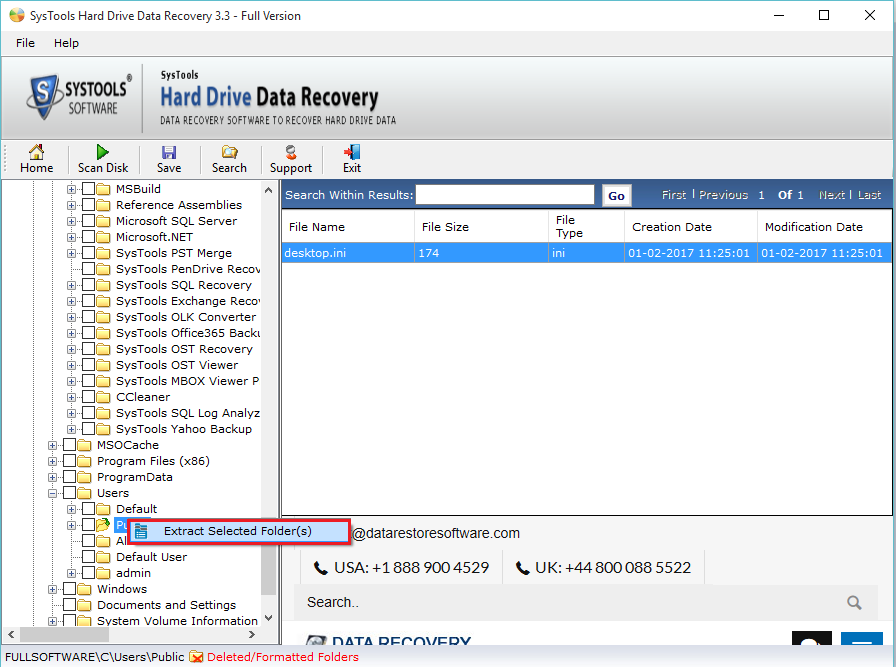
Task: Select the Documents and Settings folder
Action: pos(166,605)
